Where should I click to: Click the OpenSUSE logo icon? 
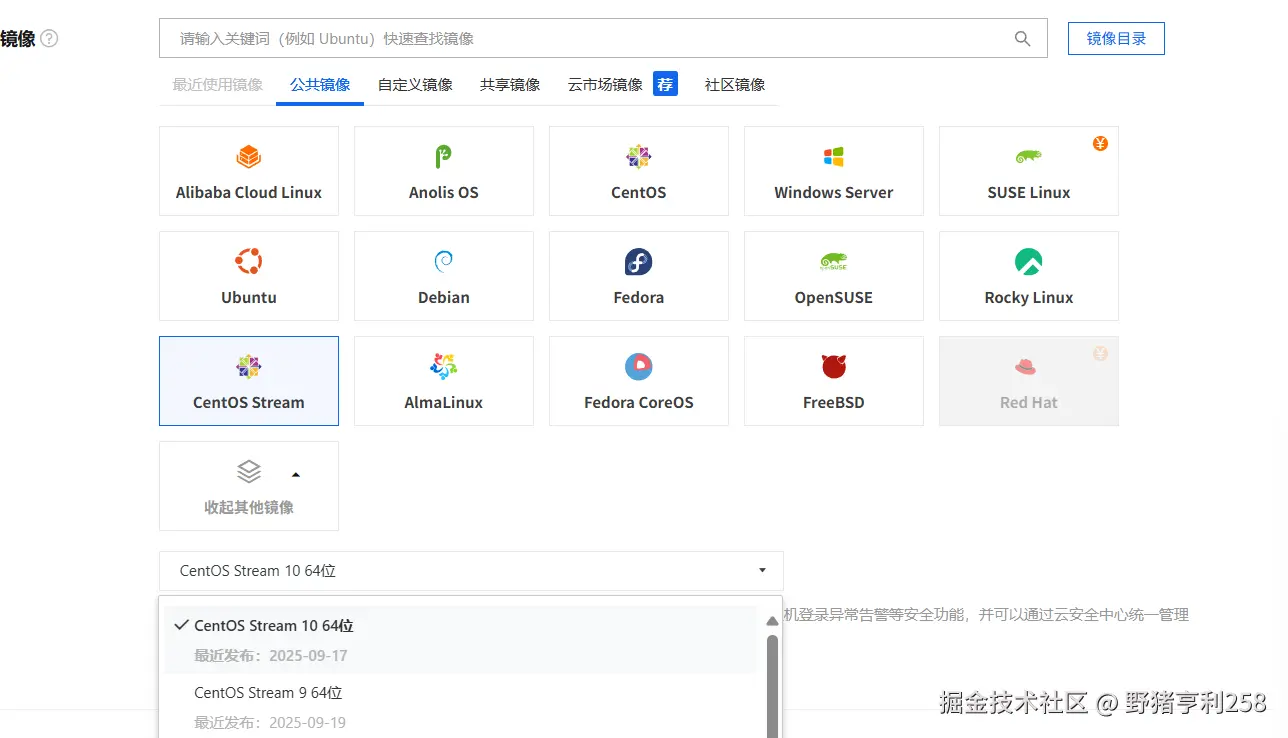pos(833,262)
